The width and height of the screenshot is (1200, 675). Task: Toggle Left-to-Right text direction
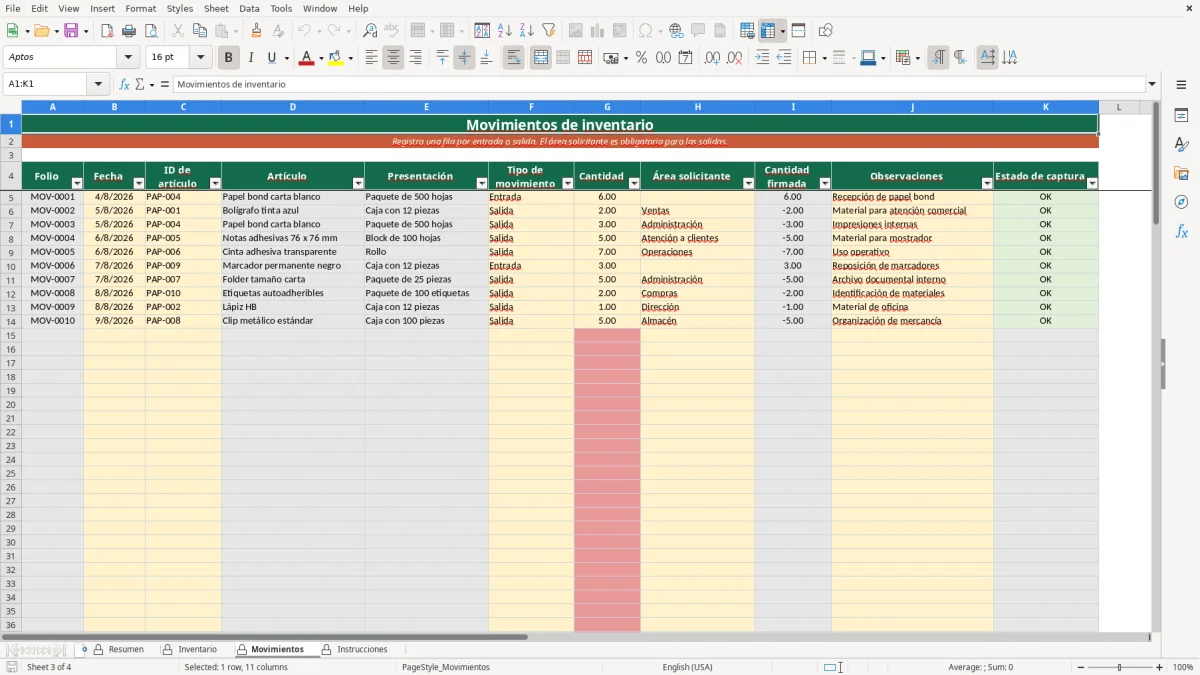(938, 58)
